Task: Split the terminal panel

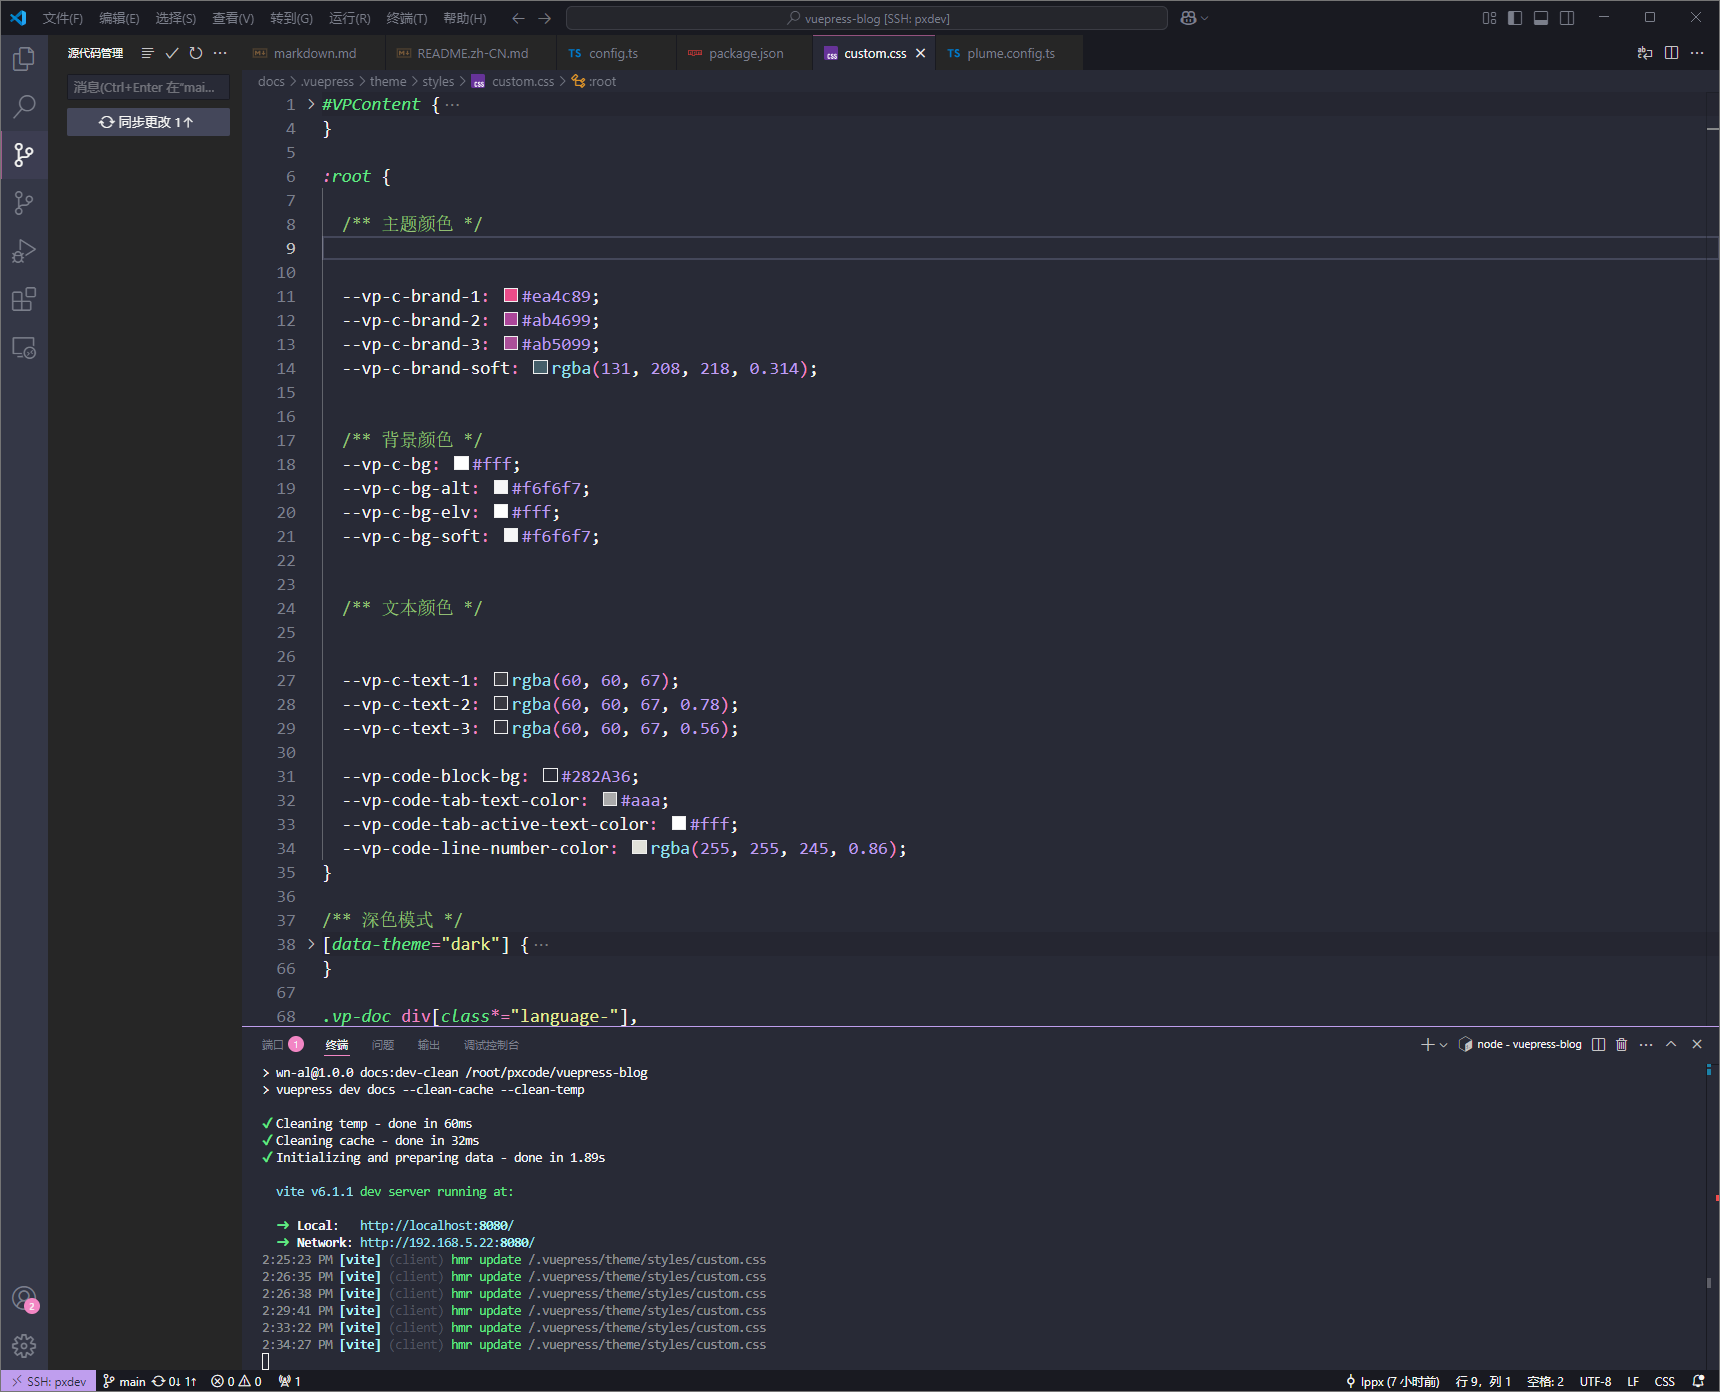Action: tap(1598, 1044)
